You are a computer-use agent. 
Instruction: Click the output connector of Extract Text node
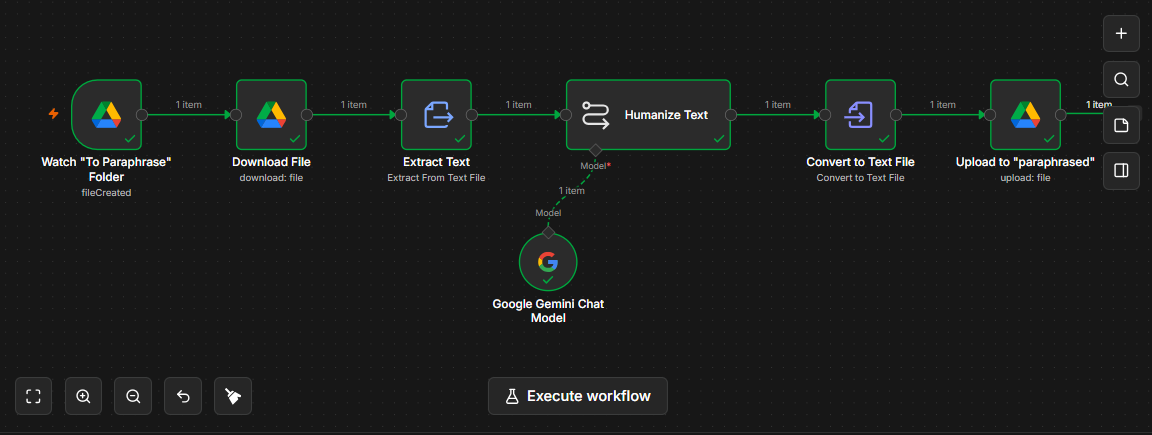tap(472, 115)
